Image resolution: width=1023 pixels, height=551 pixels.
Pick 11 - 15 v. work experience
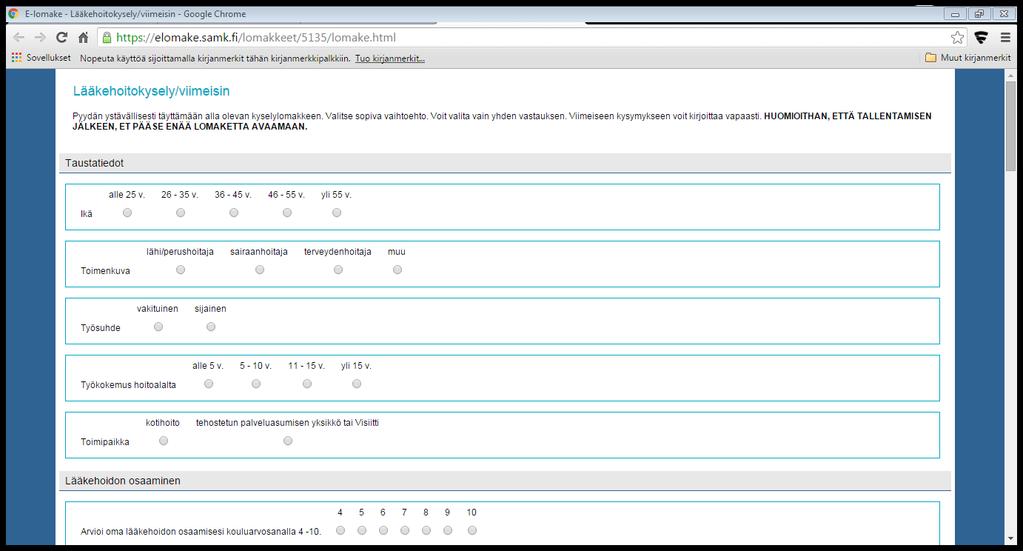tap(307, 383)
